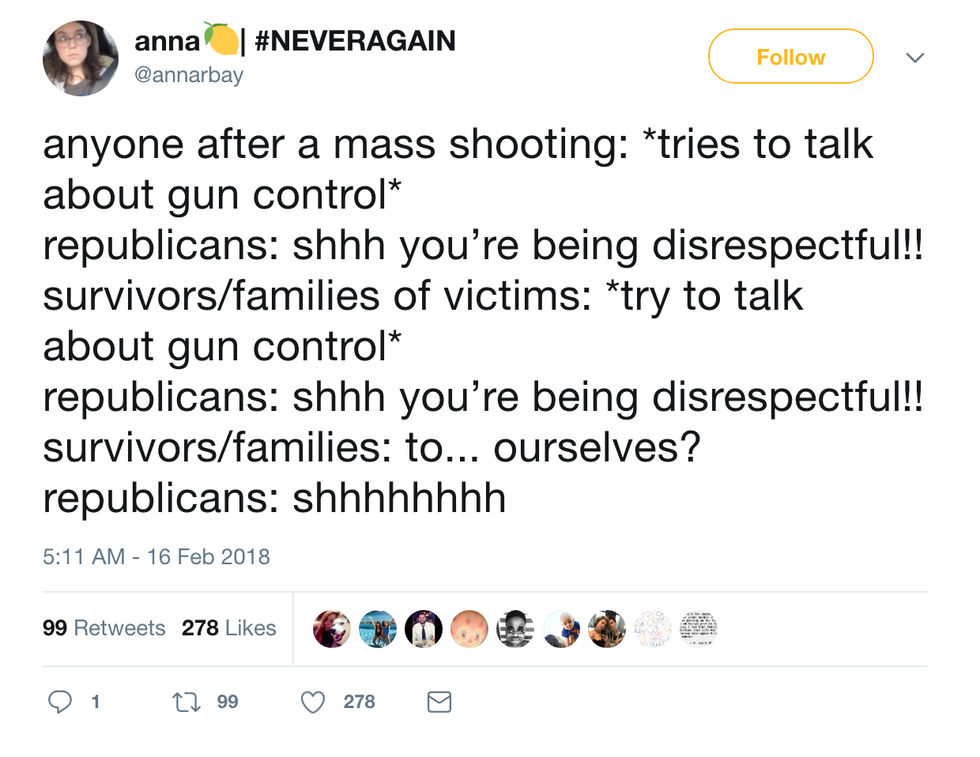Like the tweet with the heart icon
Screen dimensions: 980x757
(315, 702)
